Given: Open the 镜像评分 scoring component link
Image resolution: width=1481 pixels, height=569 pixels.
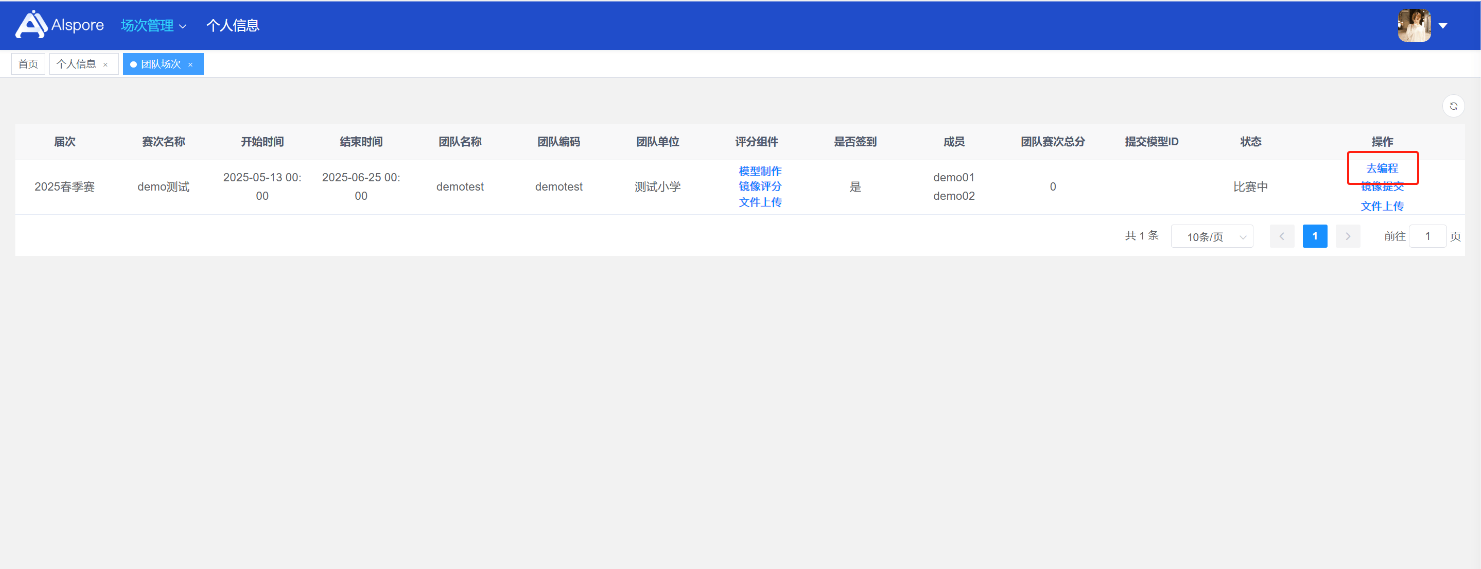Looking at the screenshot, I should (760, 186).
